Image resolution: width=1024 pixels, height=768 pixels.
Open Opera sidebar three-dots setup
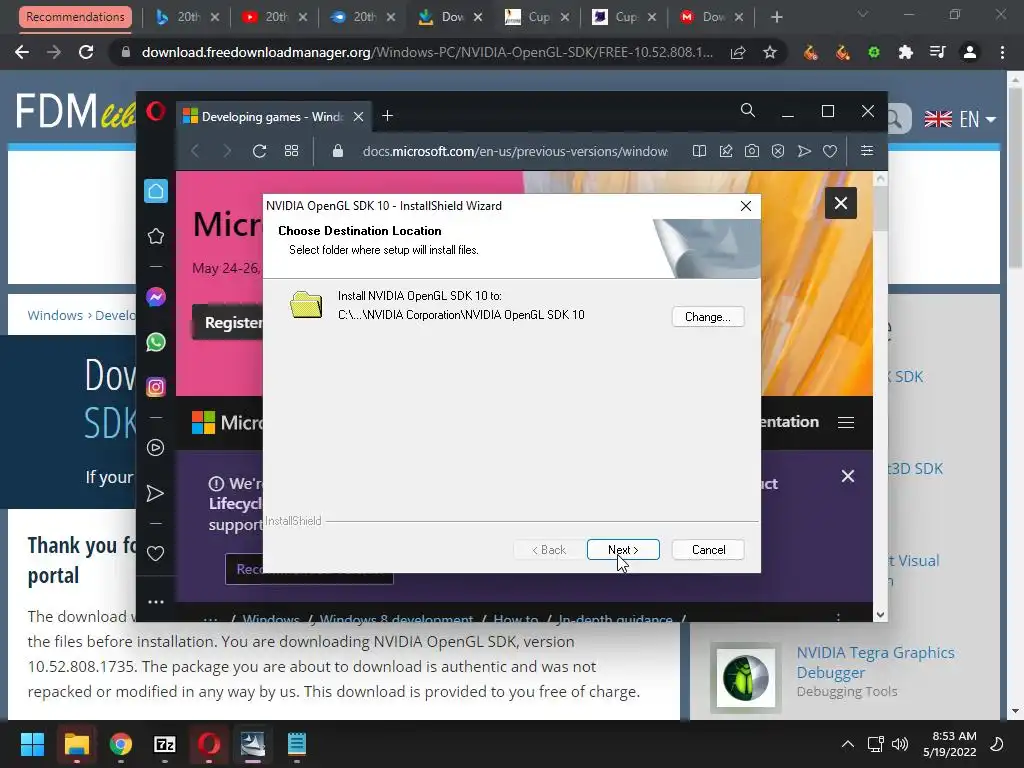click(x=155, y=602)
